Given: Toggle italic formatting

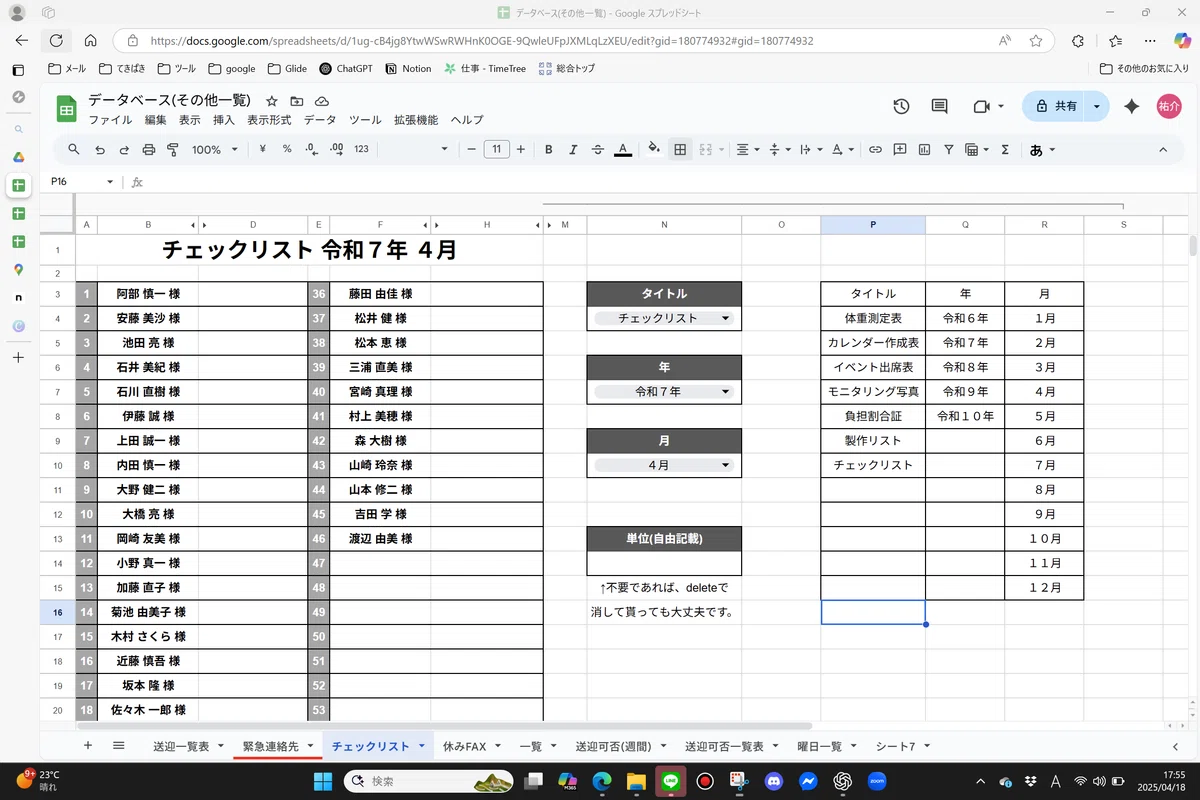Looking at the screenshot, I should 573,150.
